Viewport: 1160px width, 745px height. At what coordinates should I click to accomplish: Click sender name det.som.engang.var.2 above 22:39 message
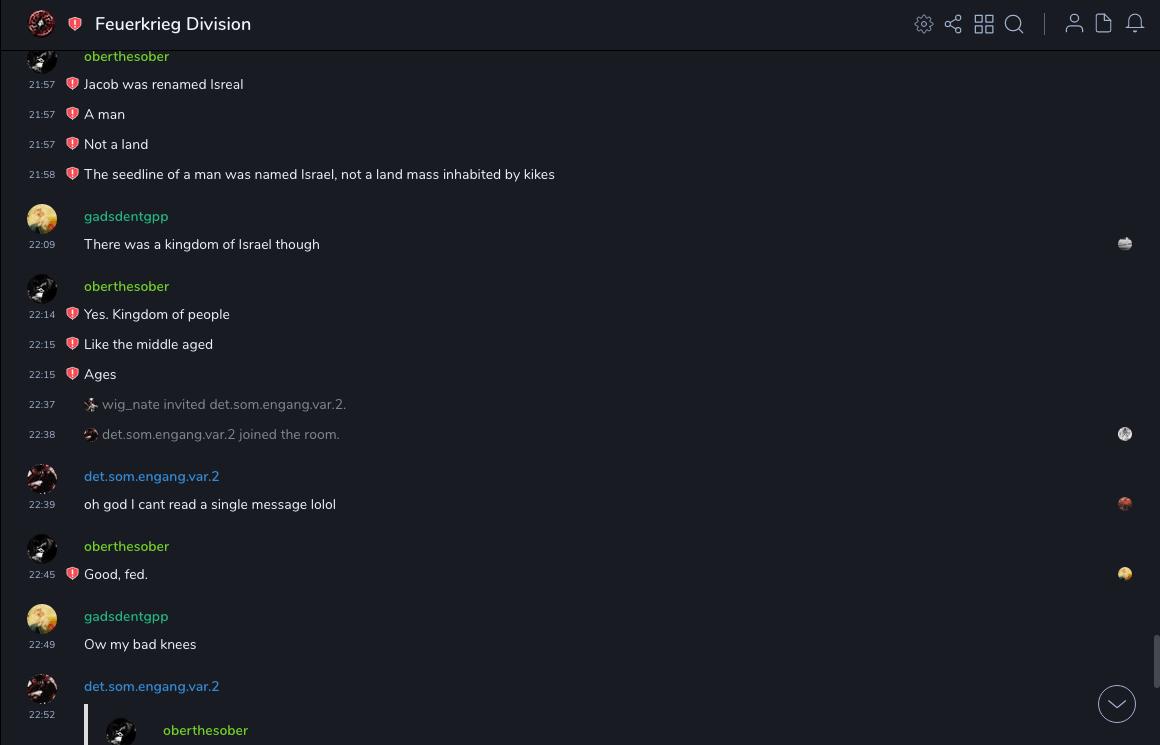[x=151, y=477]
